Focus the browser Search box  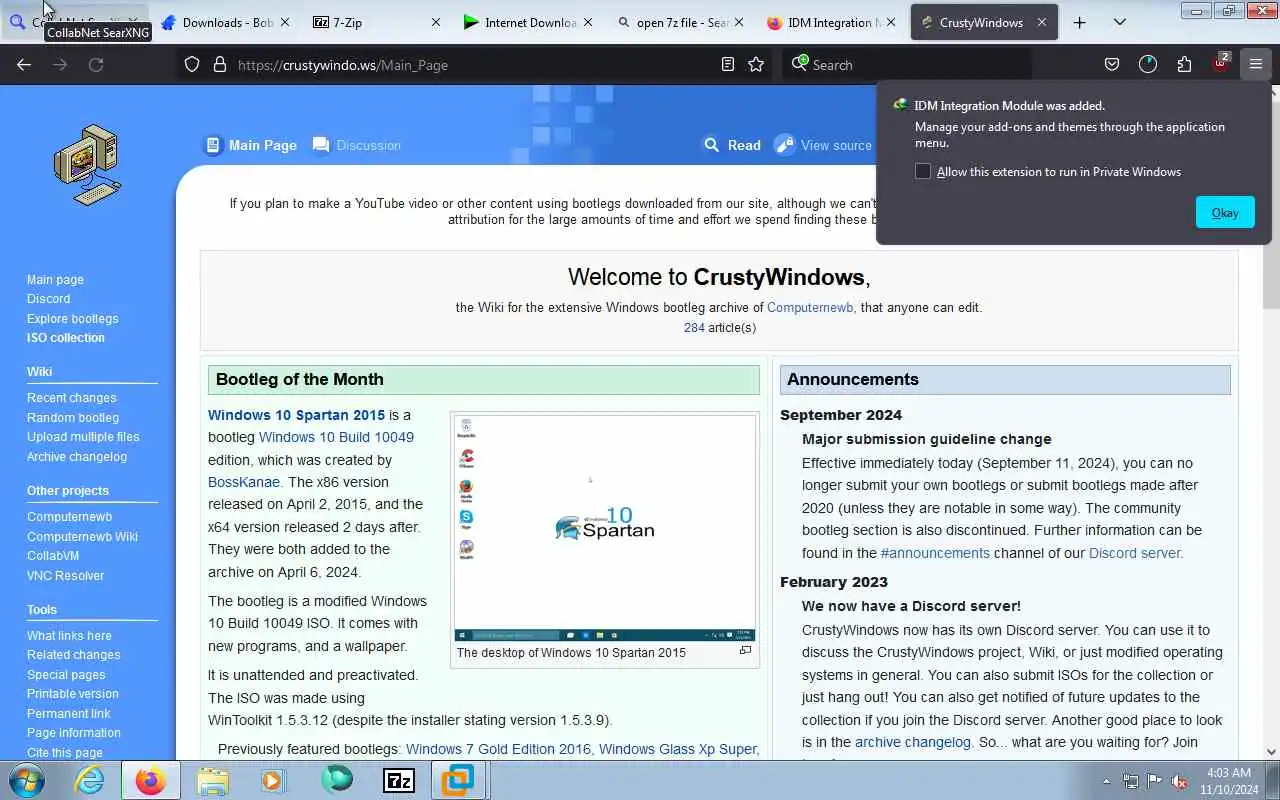[x=905, y=65]
